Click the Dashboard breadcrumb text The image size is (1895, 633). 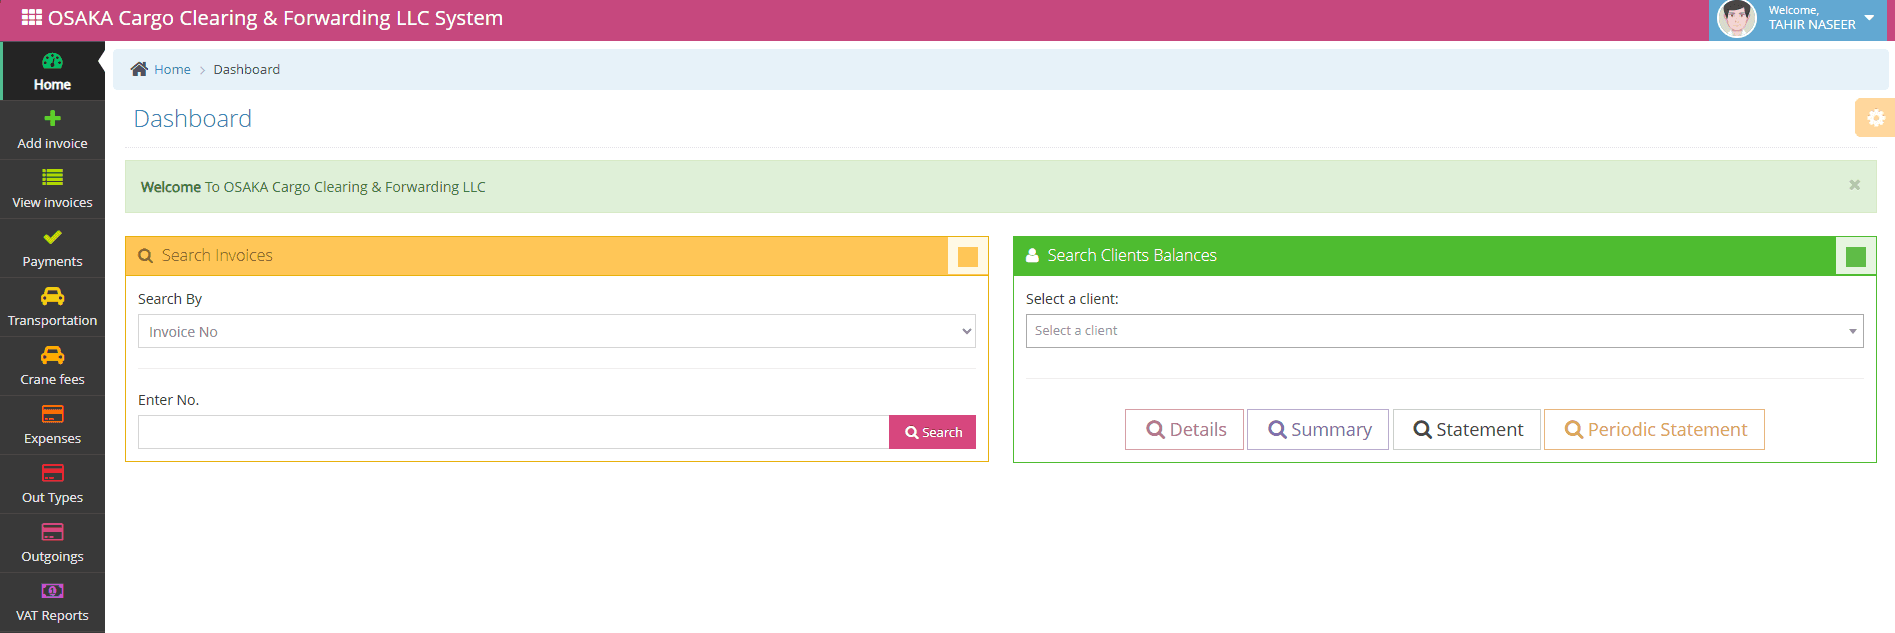click(246, 69)
